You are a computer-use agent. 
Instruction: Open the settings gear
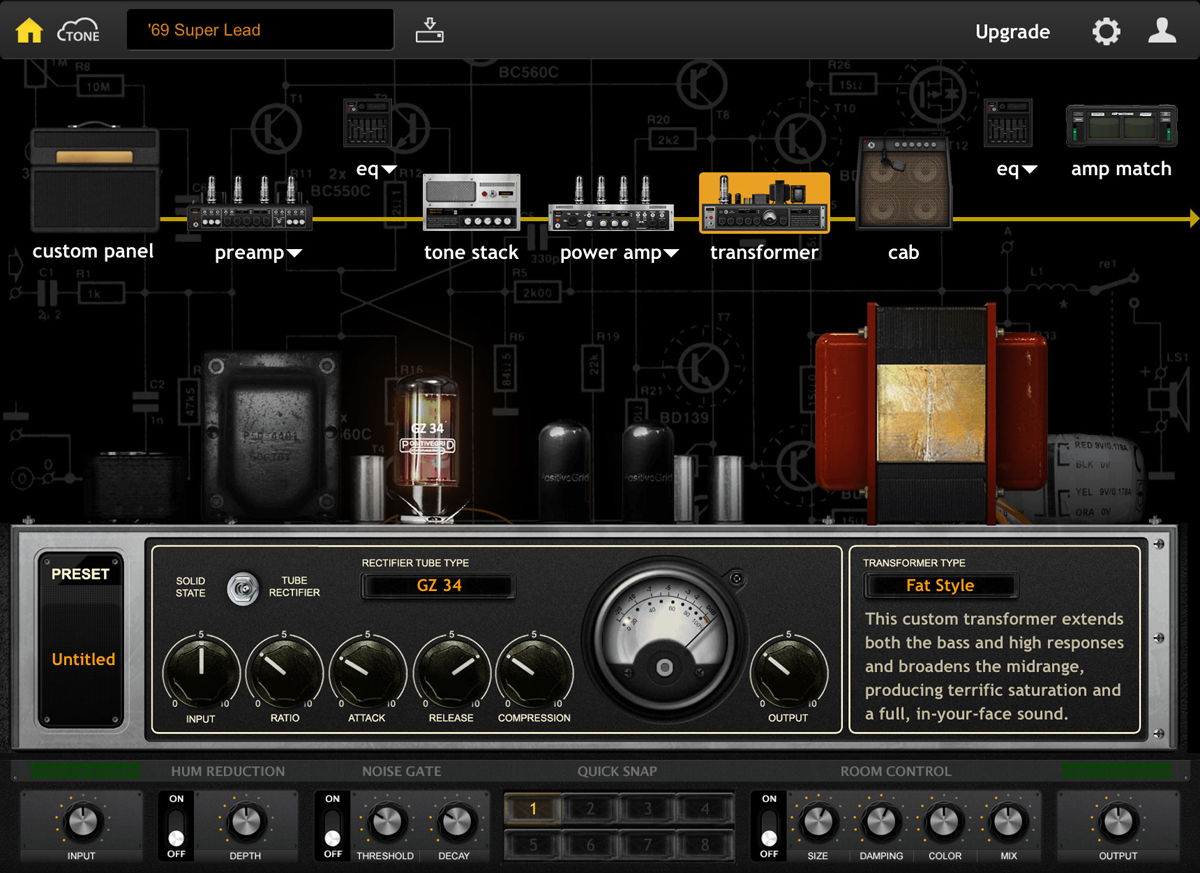pos(1106,31)
